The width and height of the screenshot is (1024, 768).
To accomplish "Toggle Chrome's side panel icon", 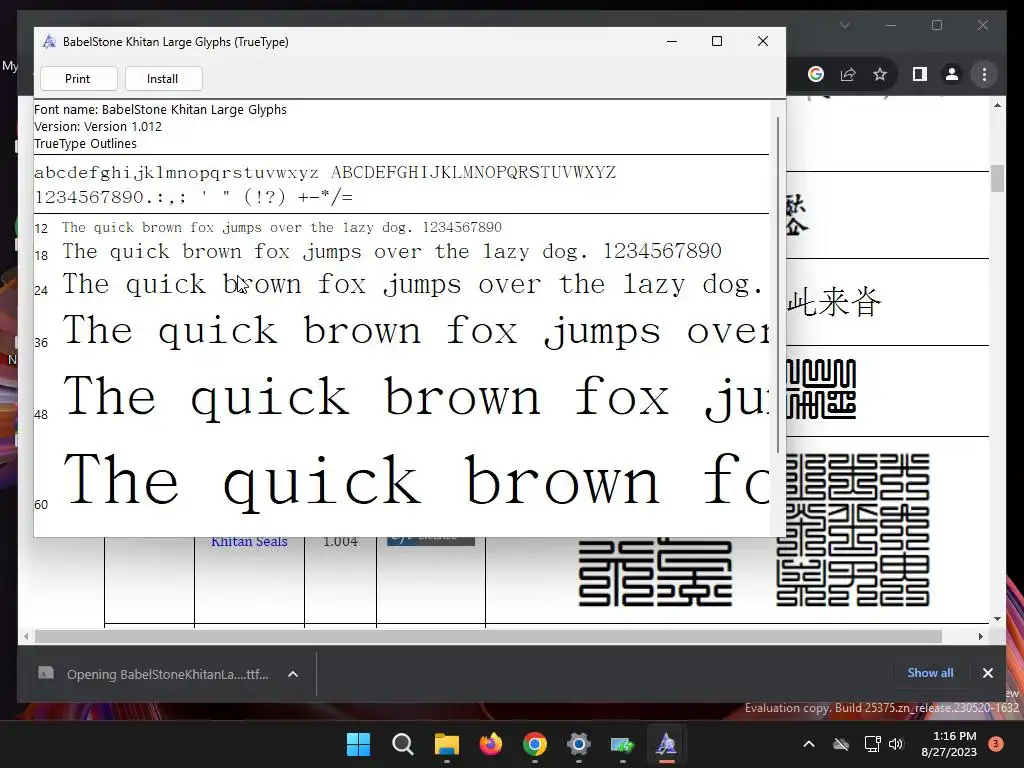I will [920, 74].
